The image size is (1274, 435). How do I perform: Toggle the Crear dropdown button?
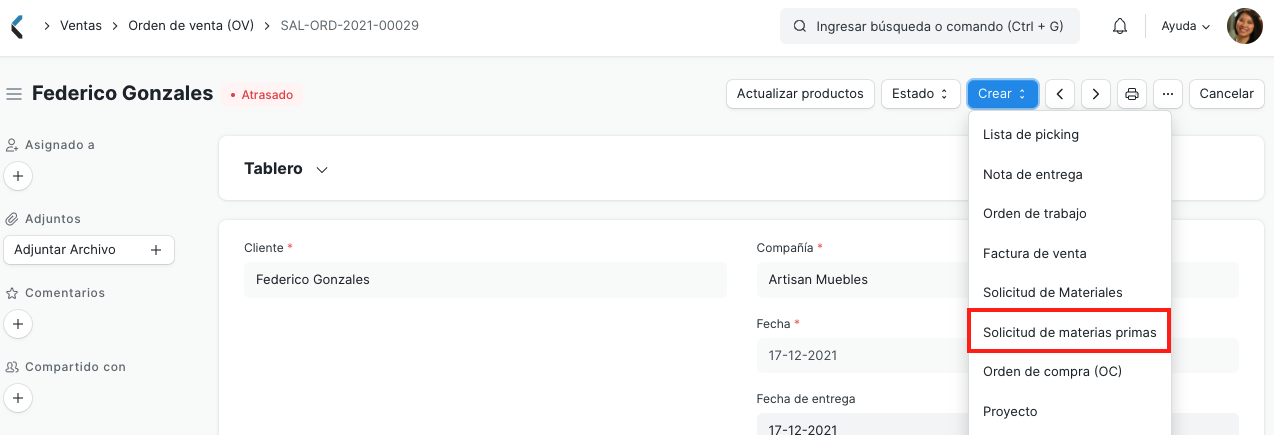click(x=1002, y=94)
